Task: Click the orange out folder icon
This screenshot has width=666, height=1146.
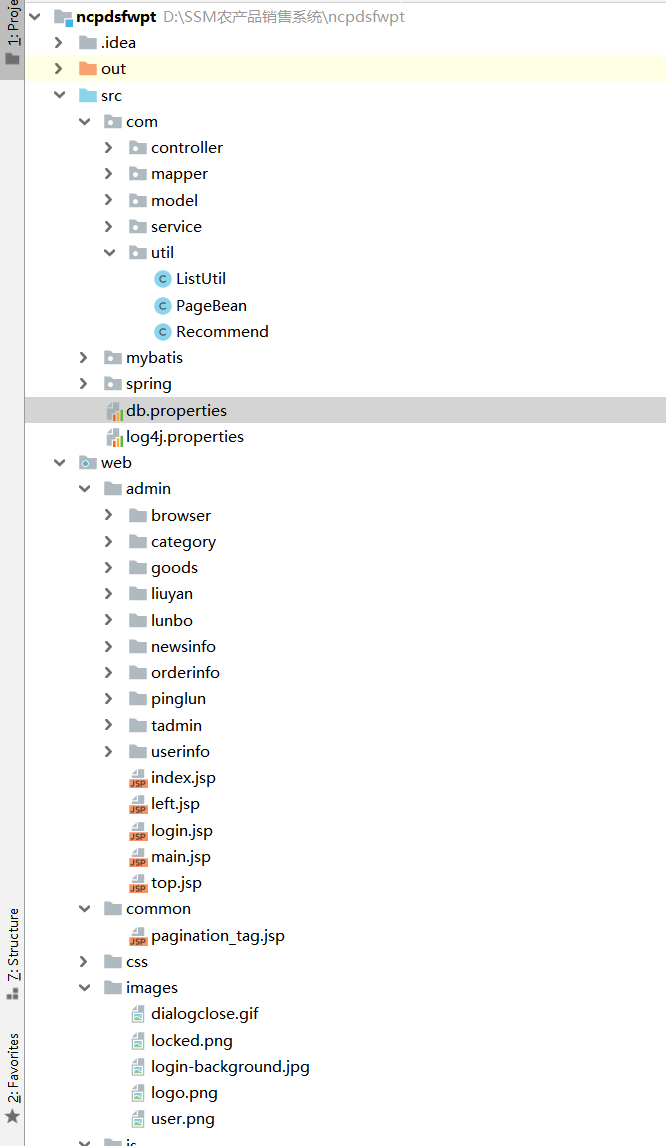Action: pos(88,69)
